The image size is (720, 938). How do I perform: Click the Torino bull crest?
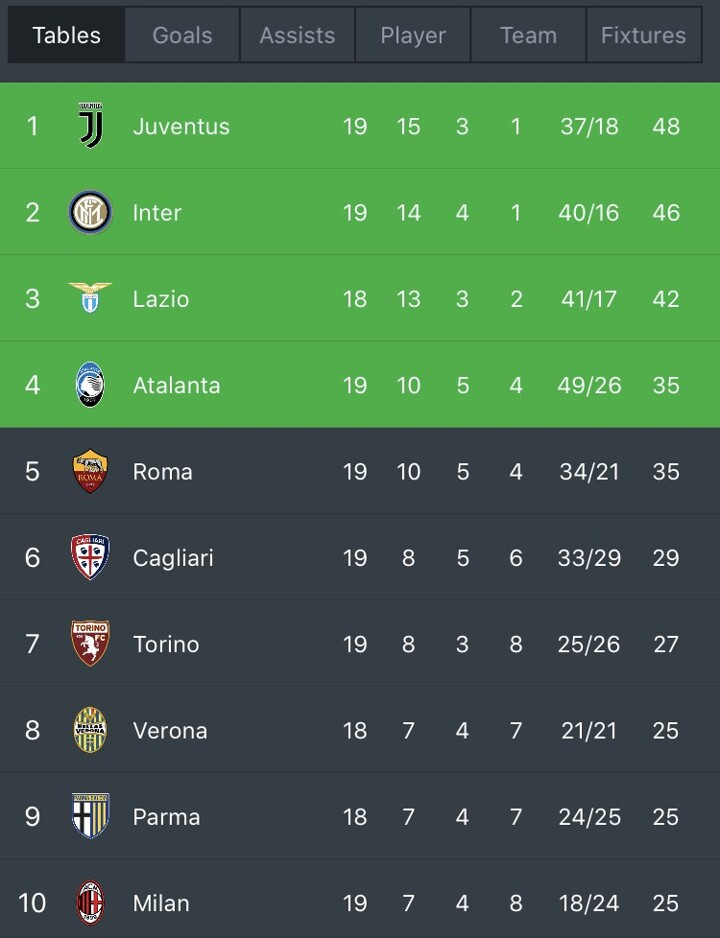pyautogui.click(x=90, y=644)
